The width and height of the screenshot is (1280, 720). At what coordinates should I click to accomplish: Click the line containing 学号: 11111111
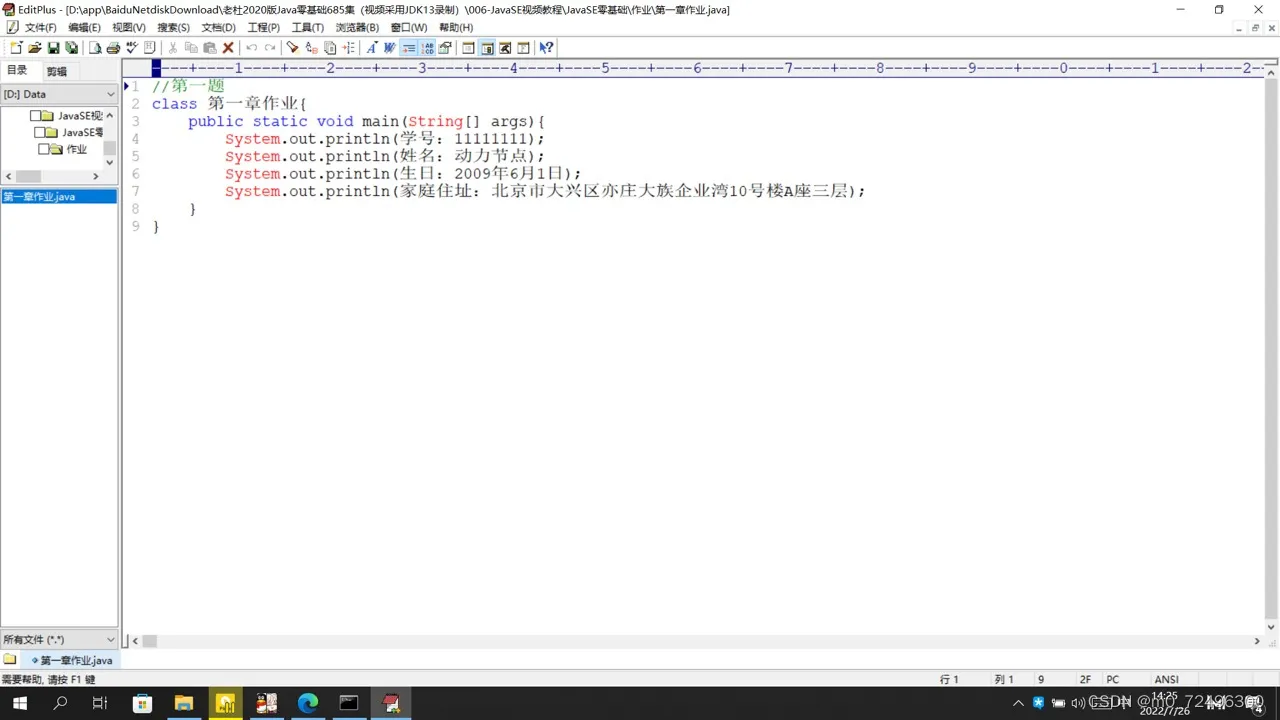(x=385, y=139)
